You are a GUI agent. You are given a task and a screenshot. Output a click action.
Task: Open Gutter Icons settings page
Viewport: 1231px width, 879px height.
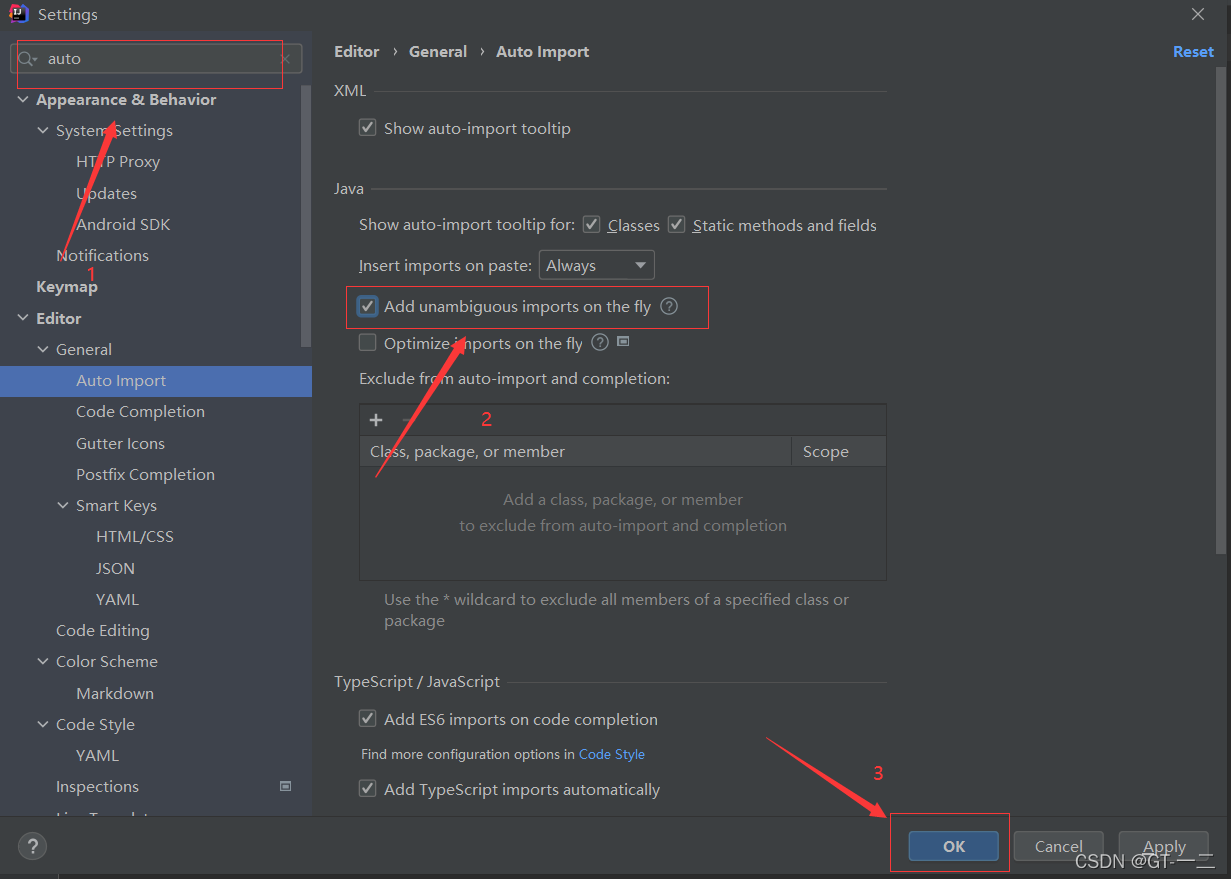point(120,443)
